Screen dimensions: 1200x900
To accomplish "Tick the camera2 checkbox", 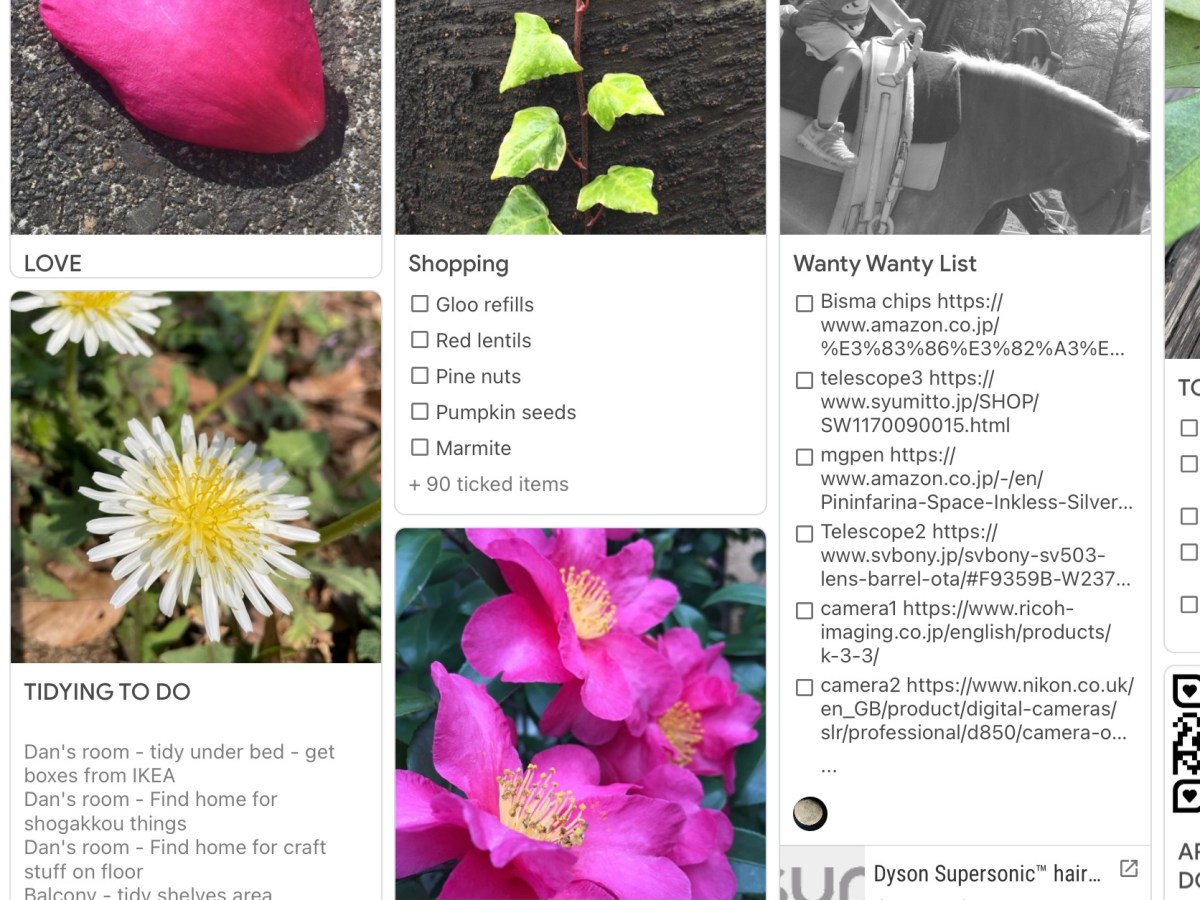I will tap(804, 687).
